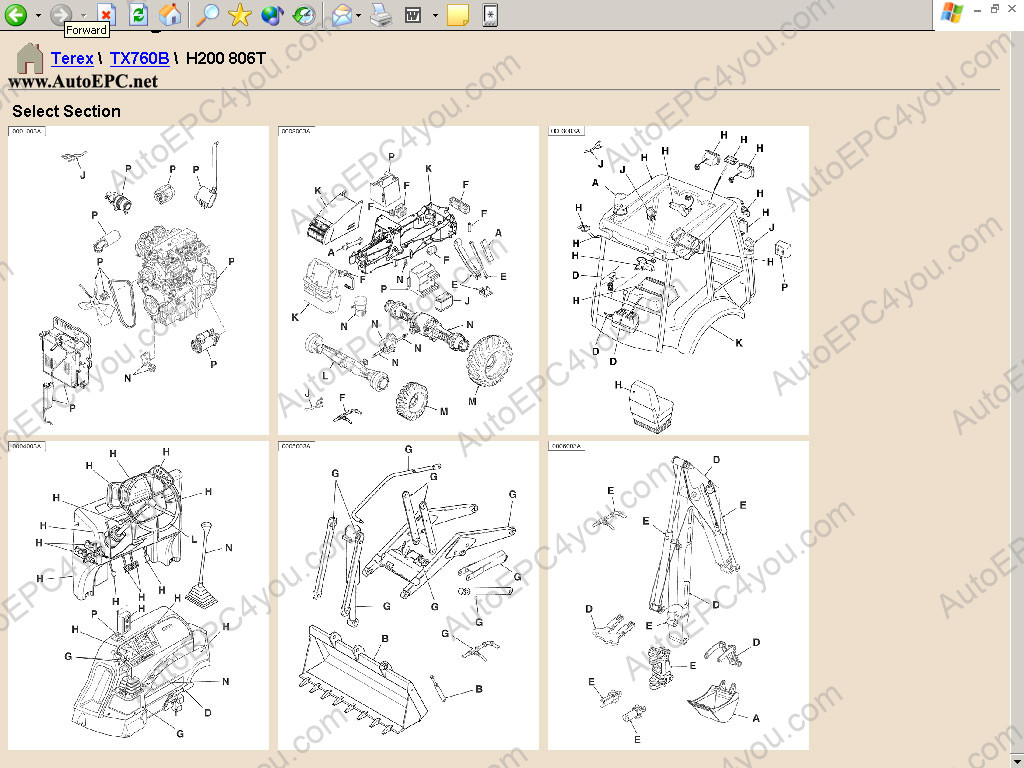Screen dimensions: 1024x768
Task: Open Search with the magnifying glass icon
Action: coord(207,14)
